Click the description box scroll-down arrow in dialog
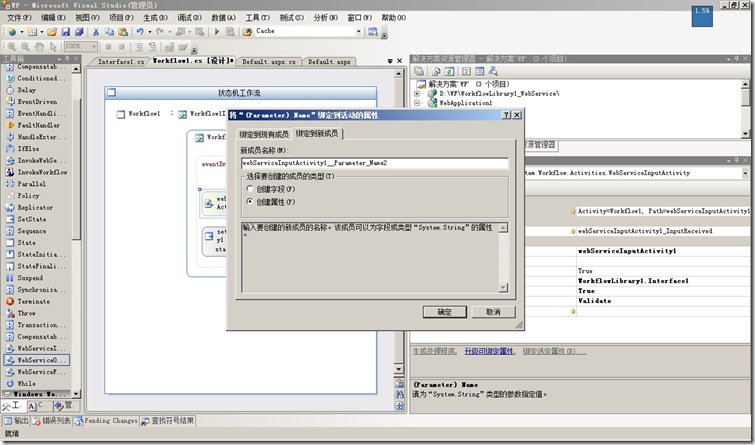 (503, 288)
